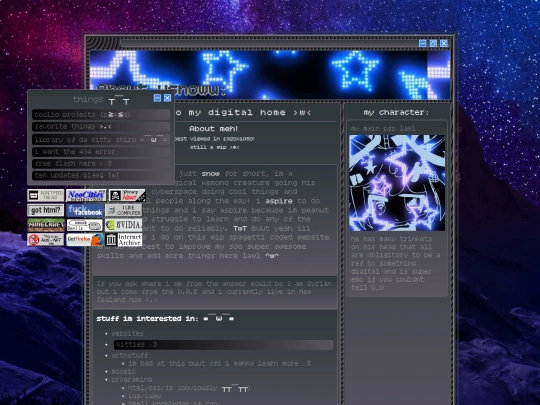540x405 pixels.
Task: Click "stuff im interested in:" heading
Action: (165, 319)
